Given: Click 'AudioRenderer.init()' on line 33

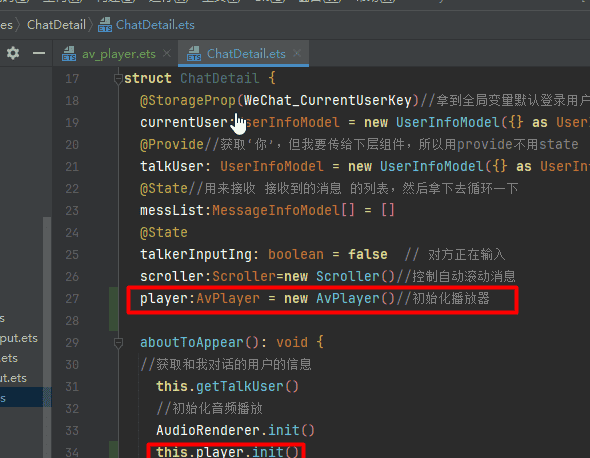Looking at the screenshot, I should click(235, 430).
